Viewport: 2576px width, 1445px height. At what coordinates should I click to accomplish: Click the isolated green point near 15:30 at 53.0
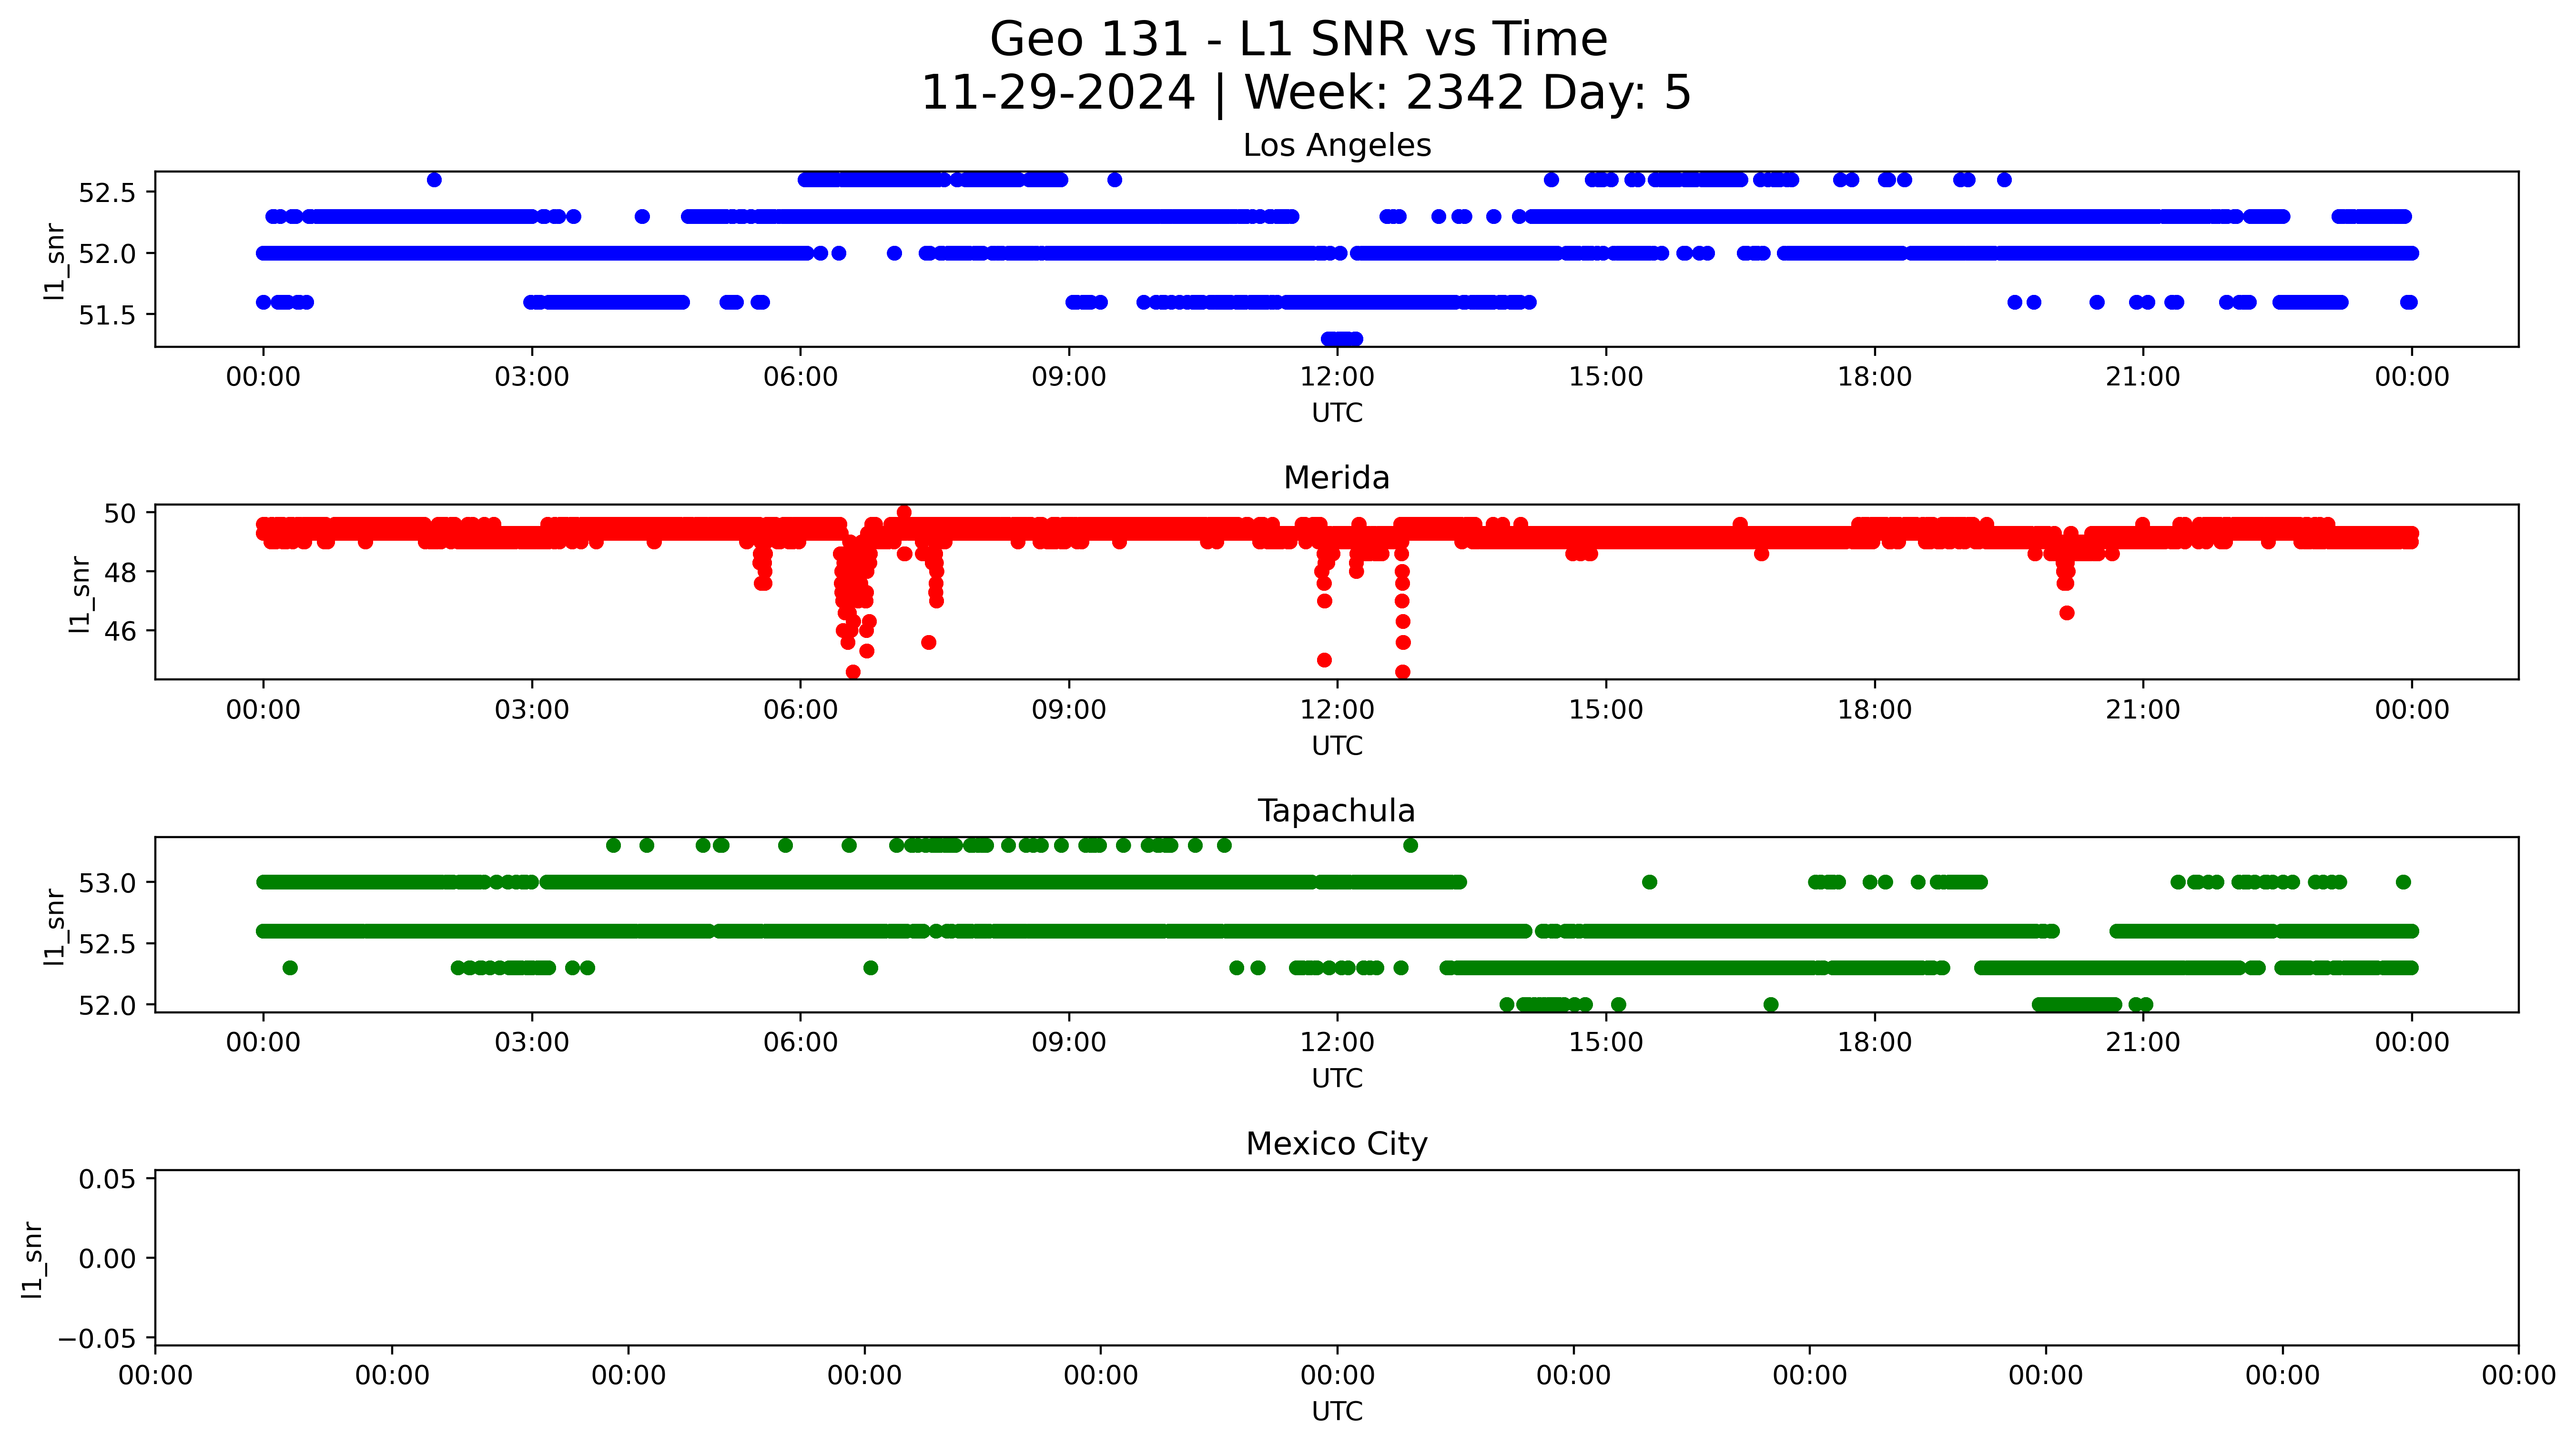[x=1650, y=882]
